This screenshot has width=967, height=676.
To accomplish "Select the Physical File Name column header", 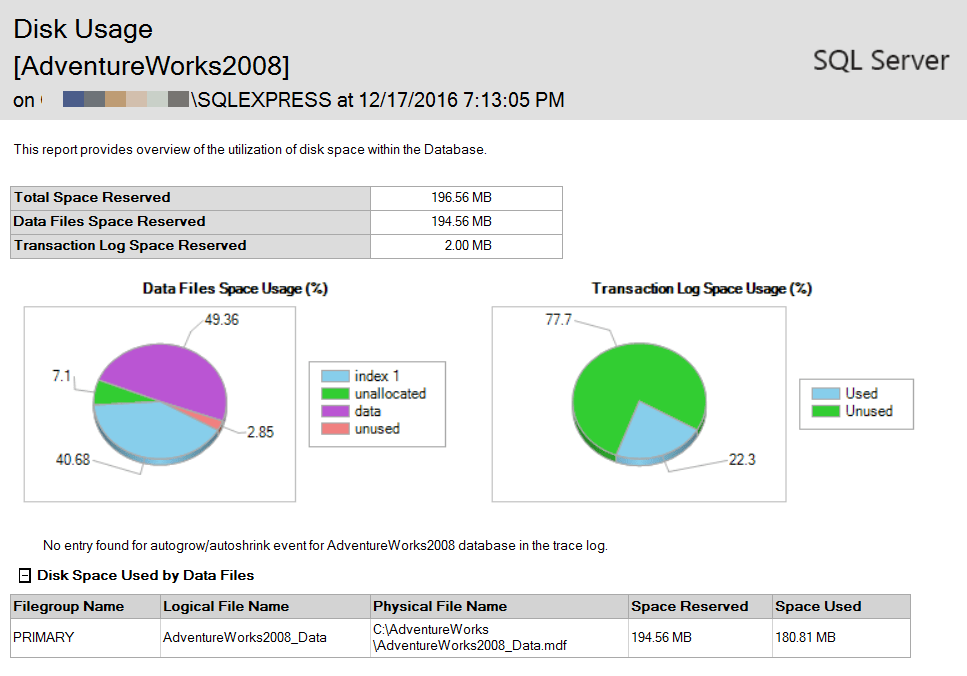I will [499, 606].
